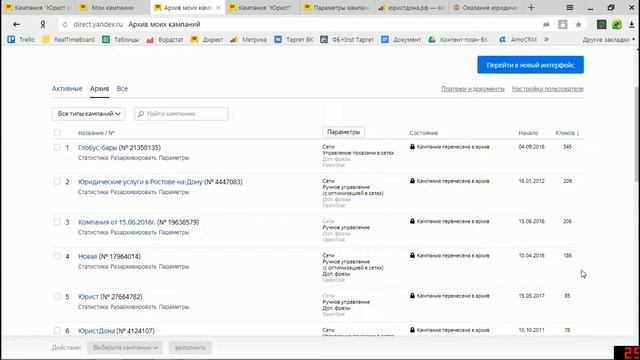
Task: Go back with the browser back arrow
Action: click(16, 24)
